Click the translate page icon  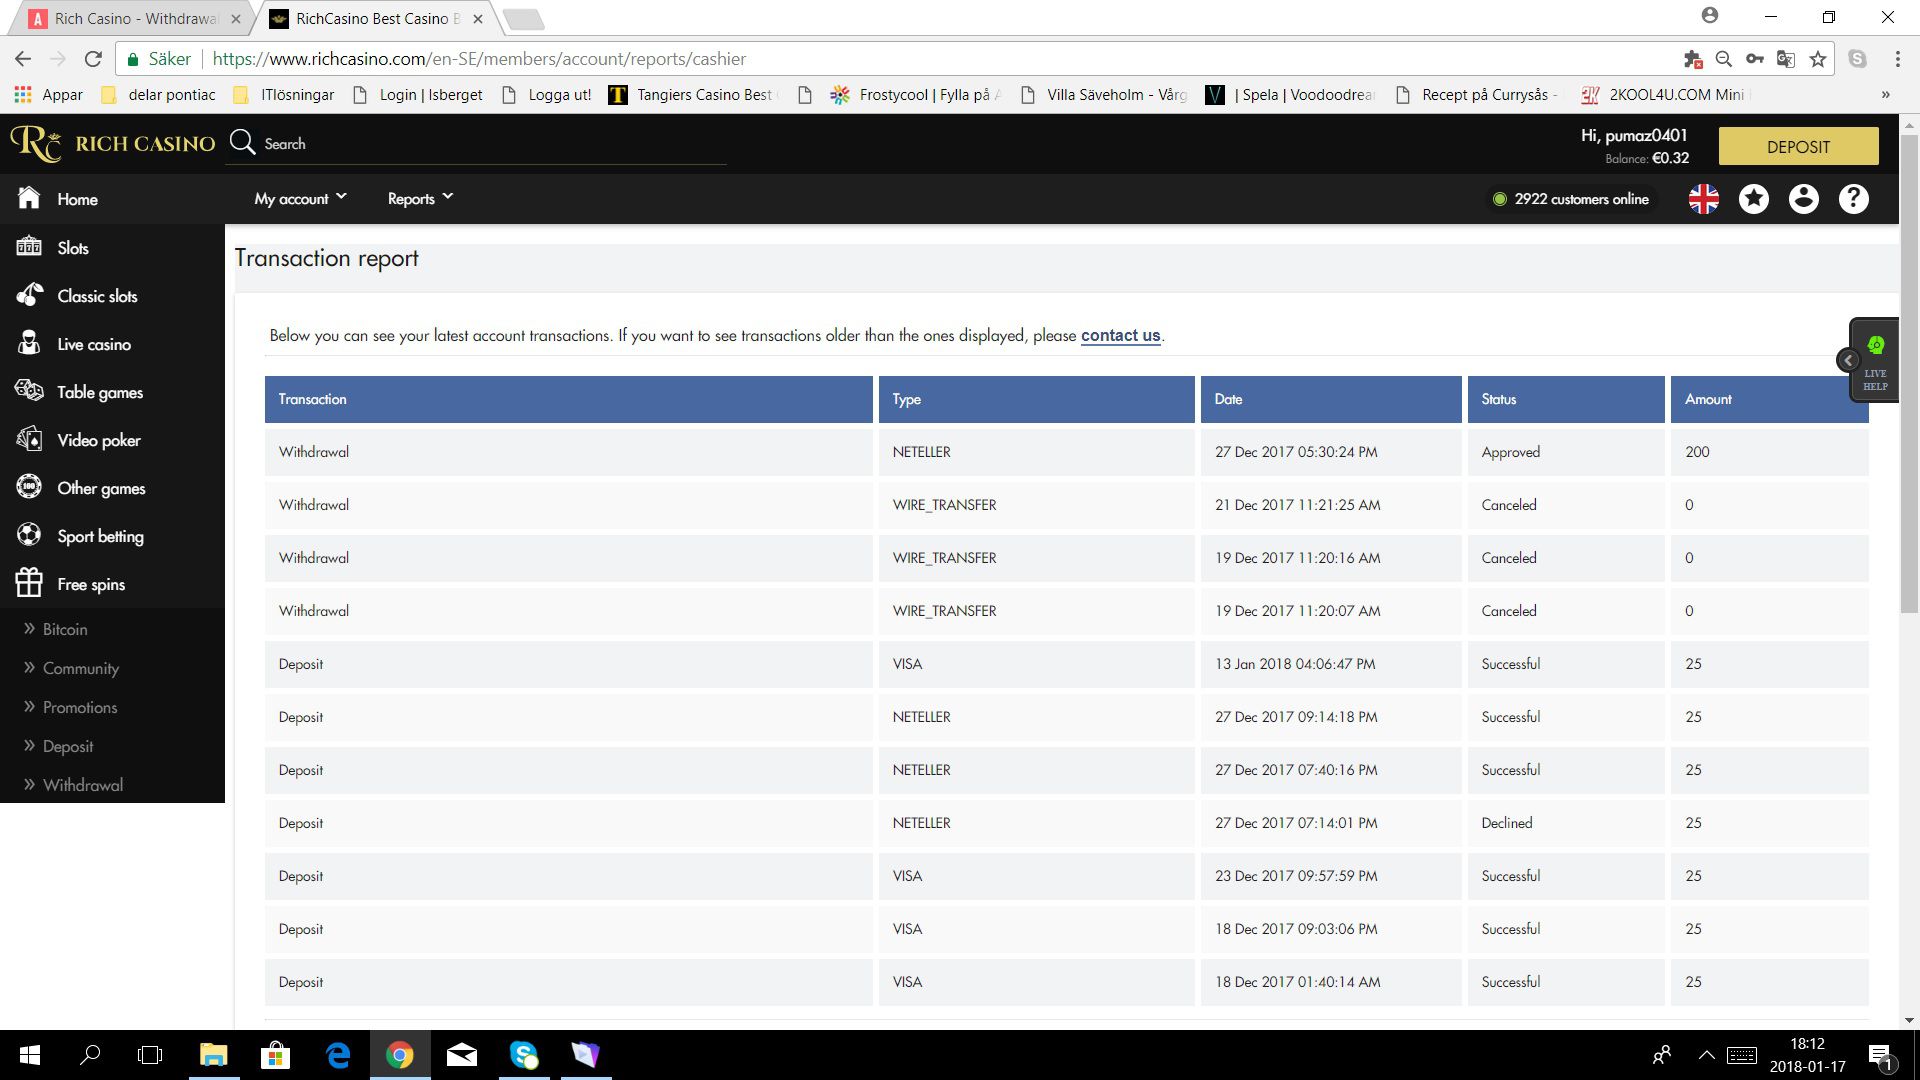pyautogui.click(x=1786, y=59)
